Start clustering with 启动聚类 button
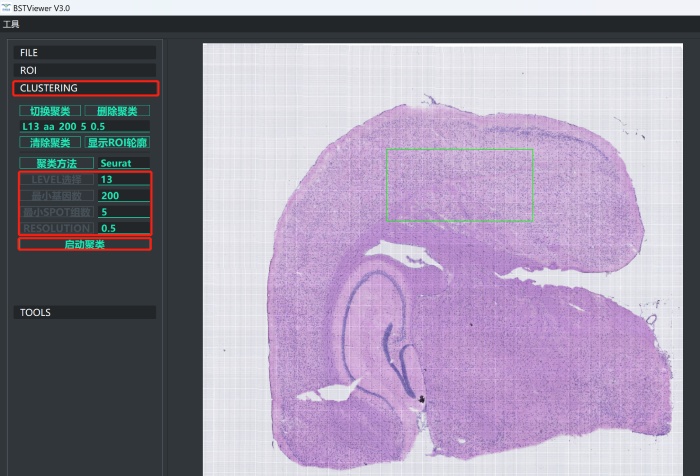 tap(85, 244)
